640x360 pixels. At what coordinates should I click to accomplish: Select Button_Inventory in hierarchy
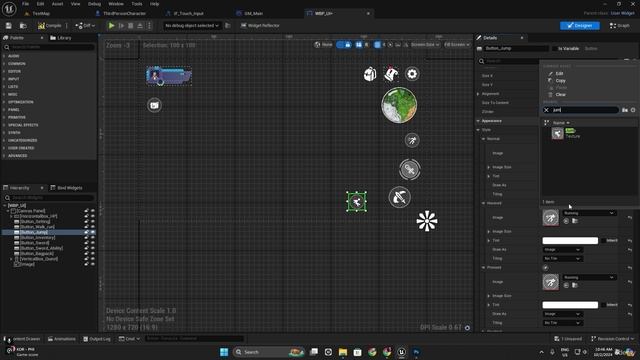click(37, 237)
